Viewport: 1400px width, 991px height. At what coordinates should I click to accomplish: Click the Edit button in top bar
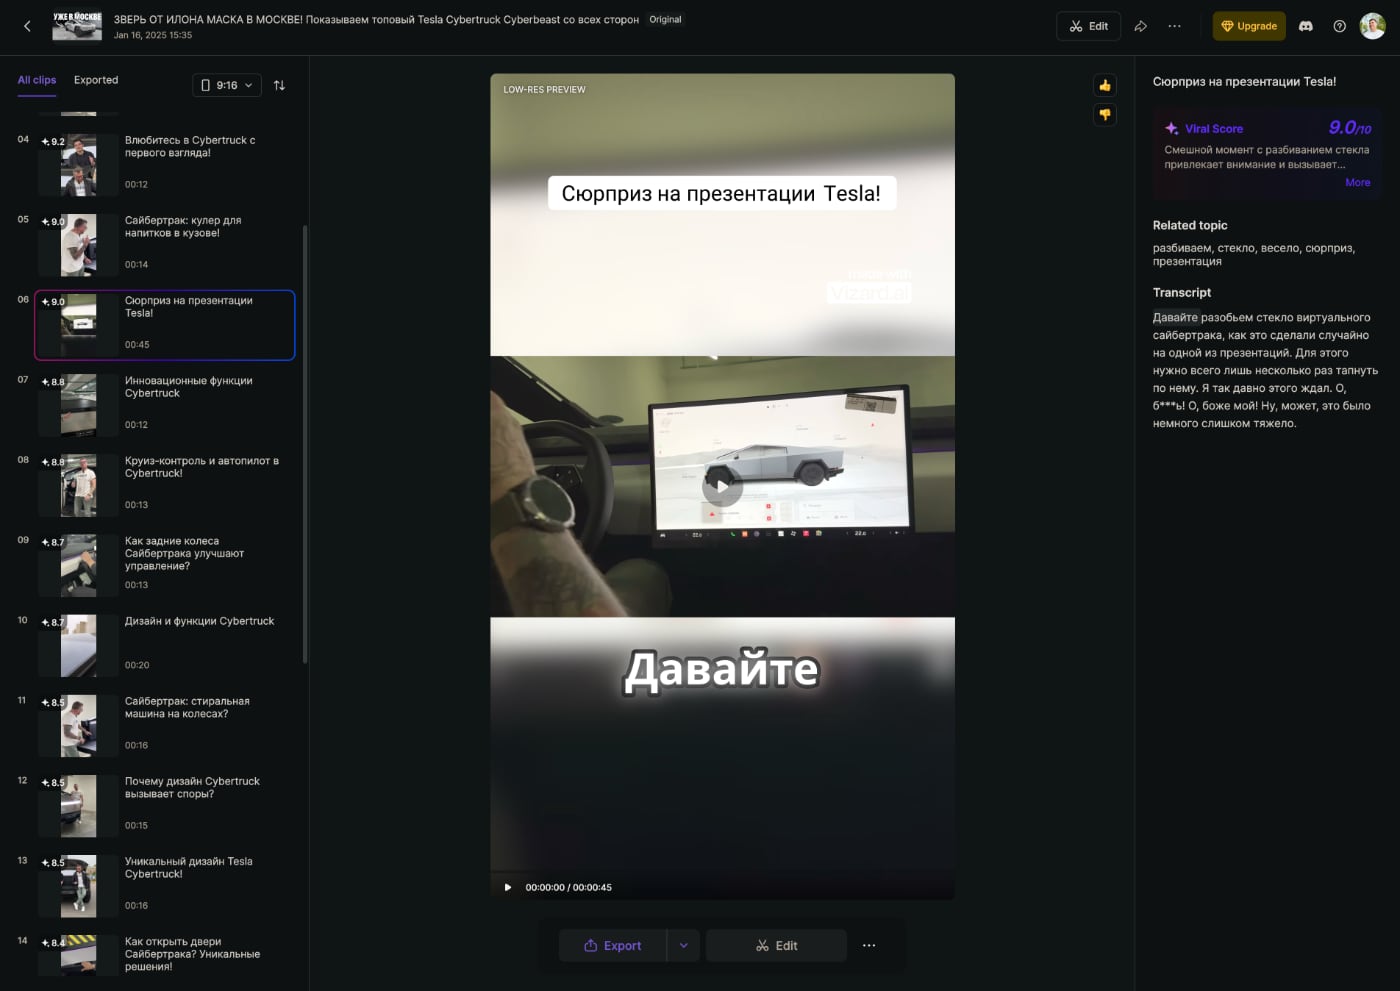tap(1088, 26)
